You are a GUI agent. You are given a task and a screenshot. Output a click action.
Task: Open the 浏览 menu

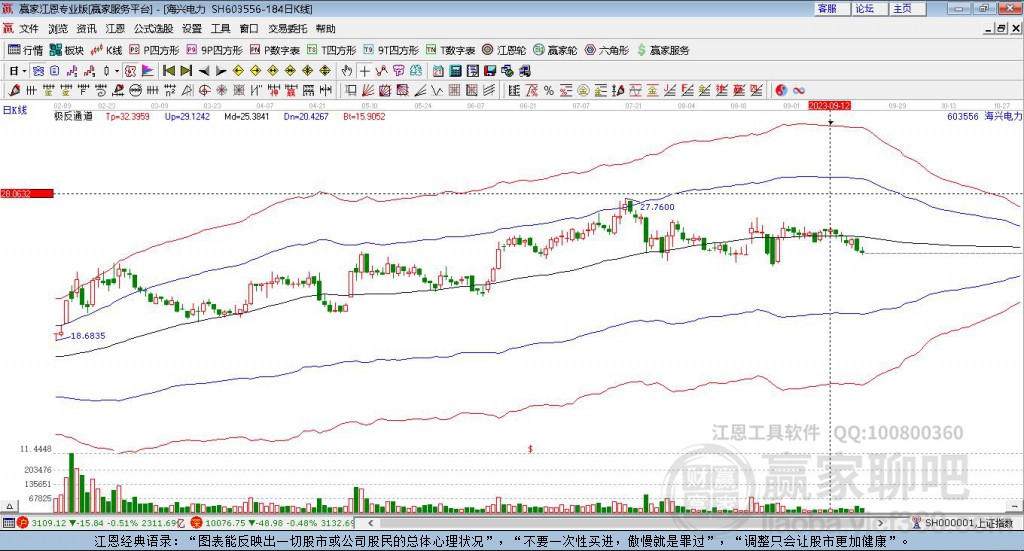[x=57, y=29]
